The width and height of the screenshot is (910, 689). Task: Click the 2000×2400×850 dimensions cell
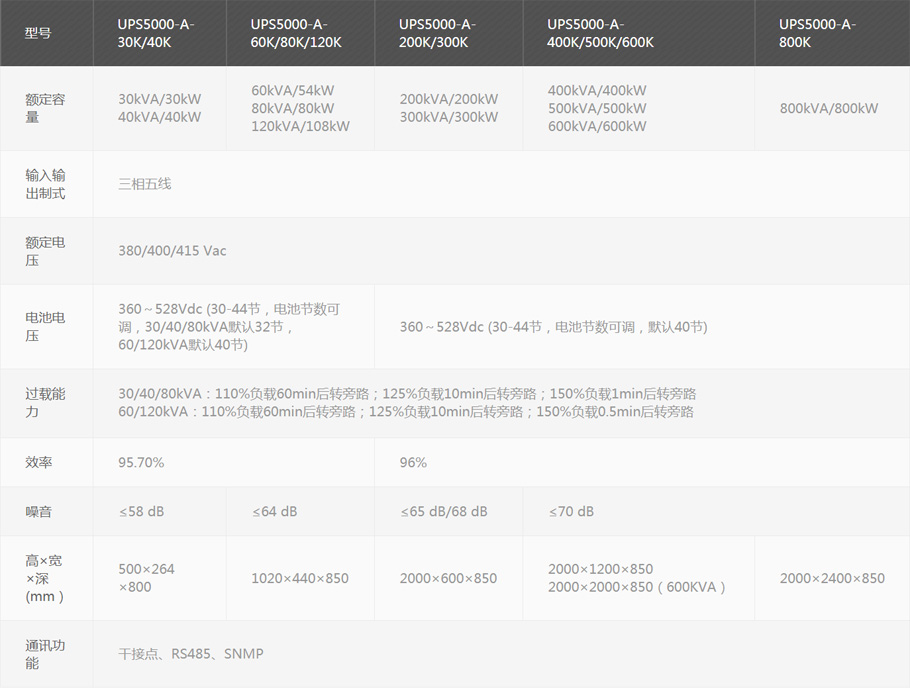832,578
